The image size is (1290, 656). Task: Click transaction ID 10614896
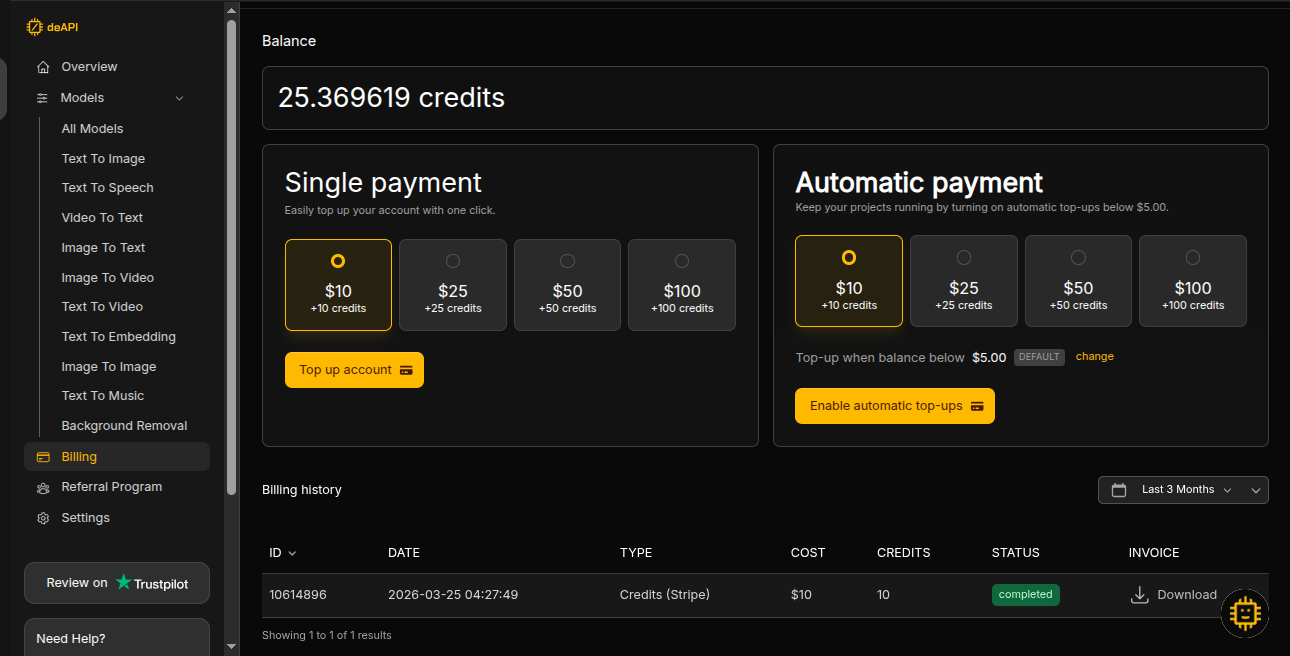click(297, 595)
